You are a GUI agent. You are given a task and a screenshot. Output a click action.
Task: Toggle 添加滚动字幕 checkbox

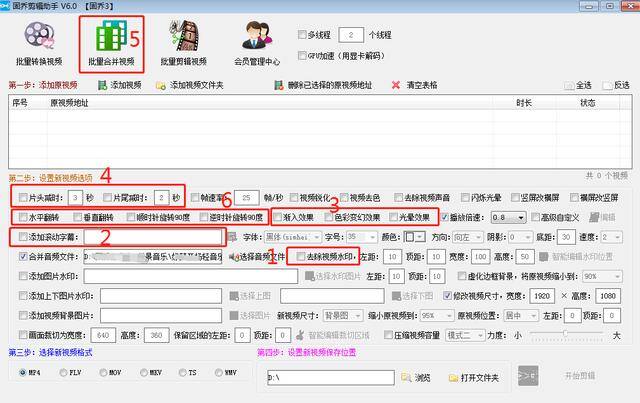23,237
